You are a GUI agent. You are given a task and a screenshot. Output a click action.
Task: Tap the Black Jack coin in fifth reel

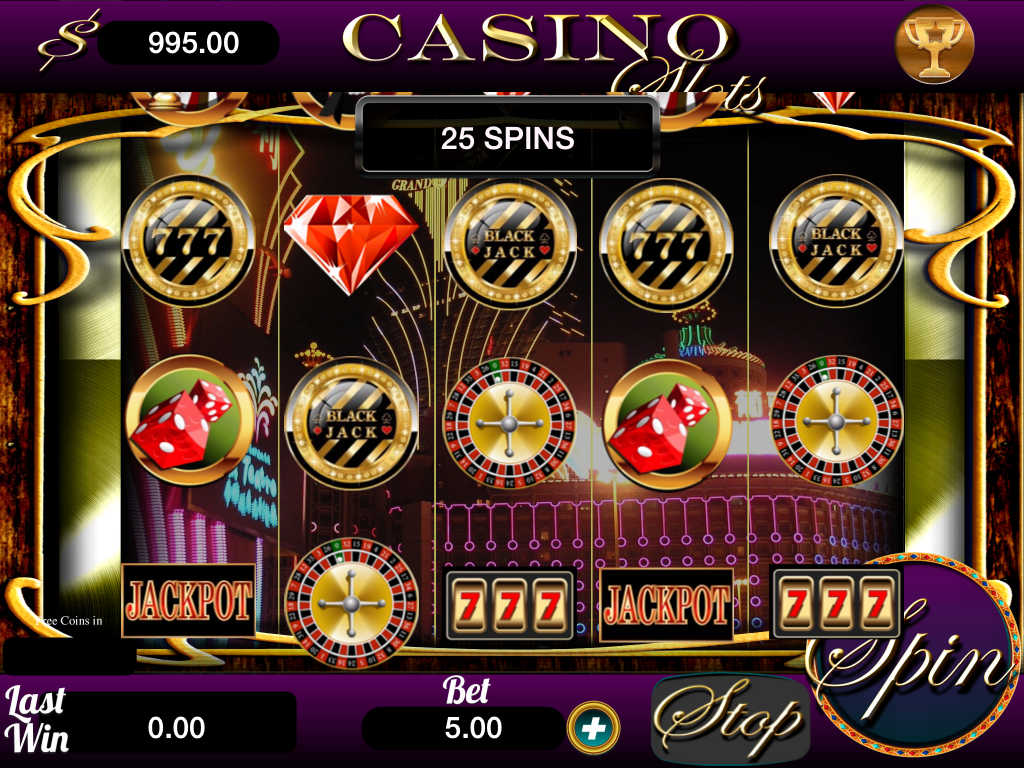[x=837, y=242]
